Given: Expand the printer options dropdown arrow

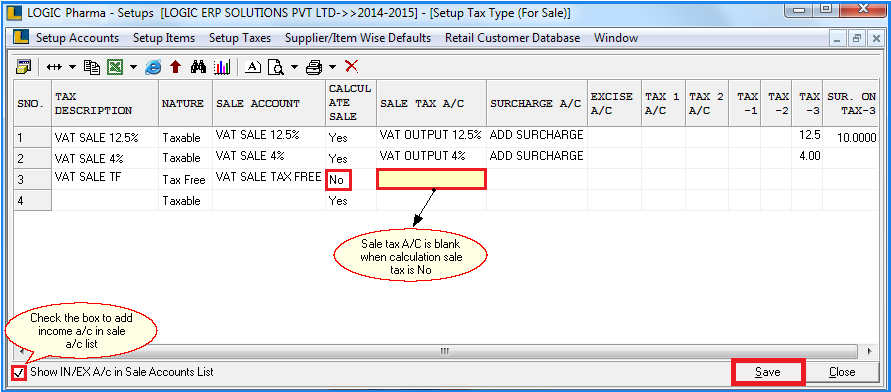Looking at the screenshot, I should [332, 67].
